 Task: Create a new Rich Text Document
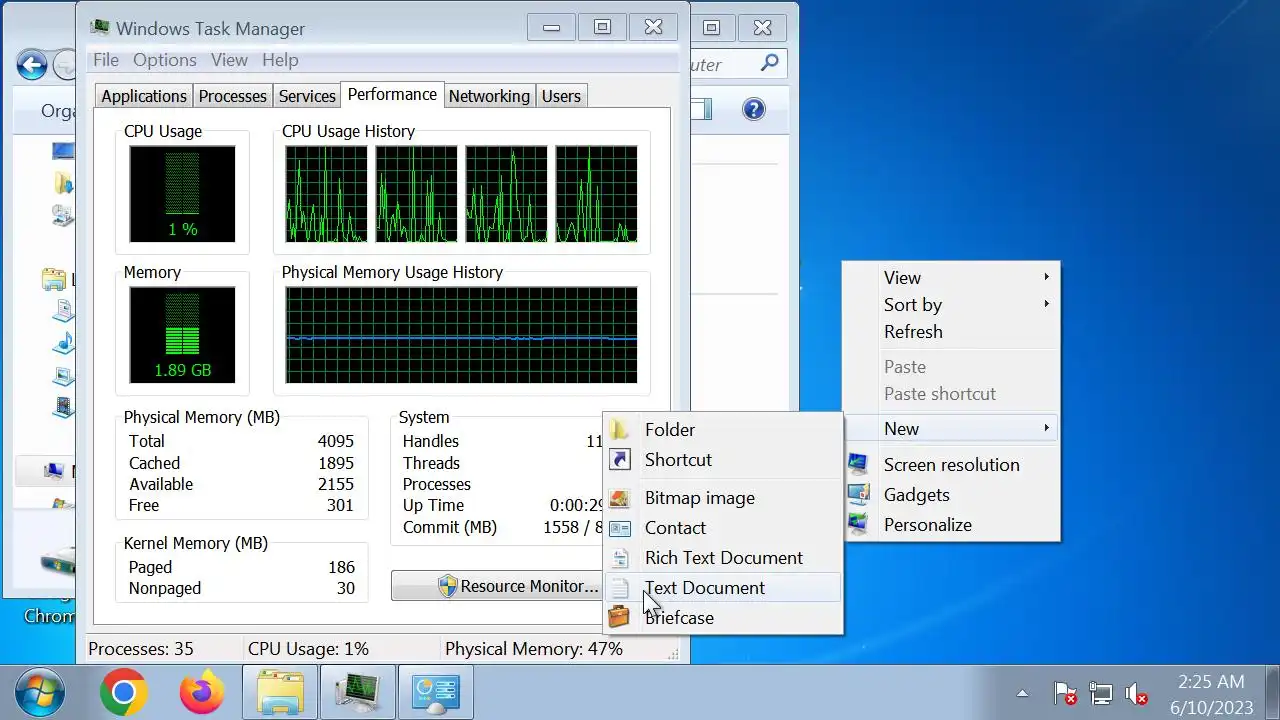click(723, 557)
